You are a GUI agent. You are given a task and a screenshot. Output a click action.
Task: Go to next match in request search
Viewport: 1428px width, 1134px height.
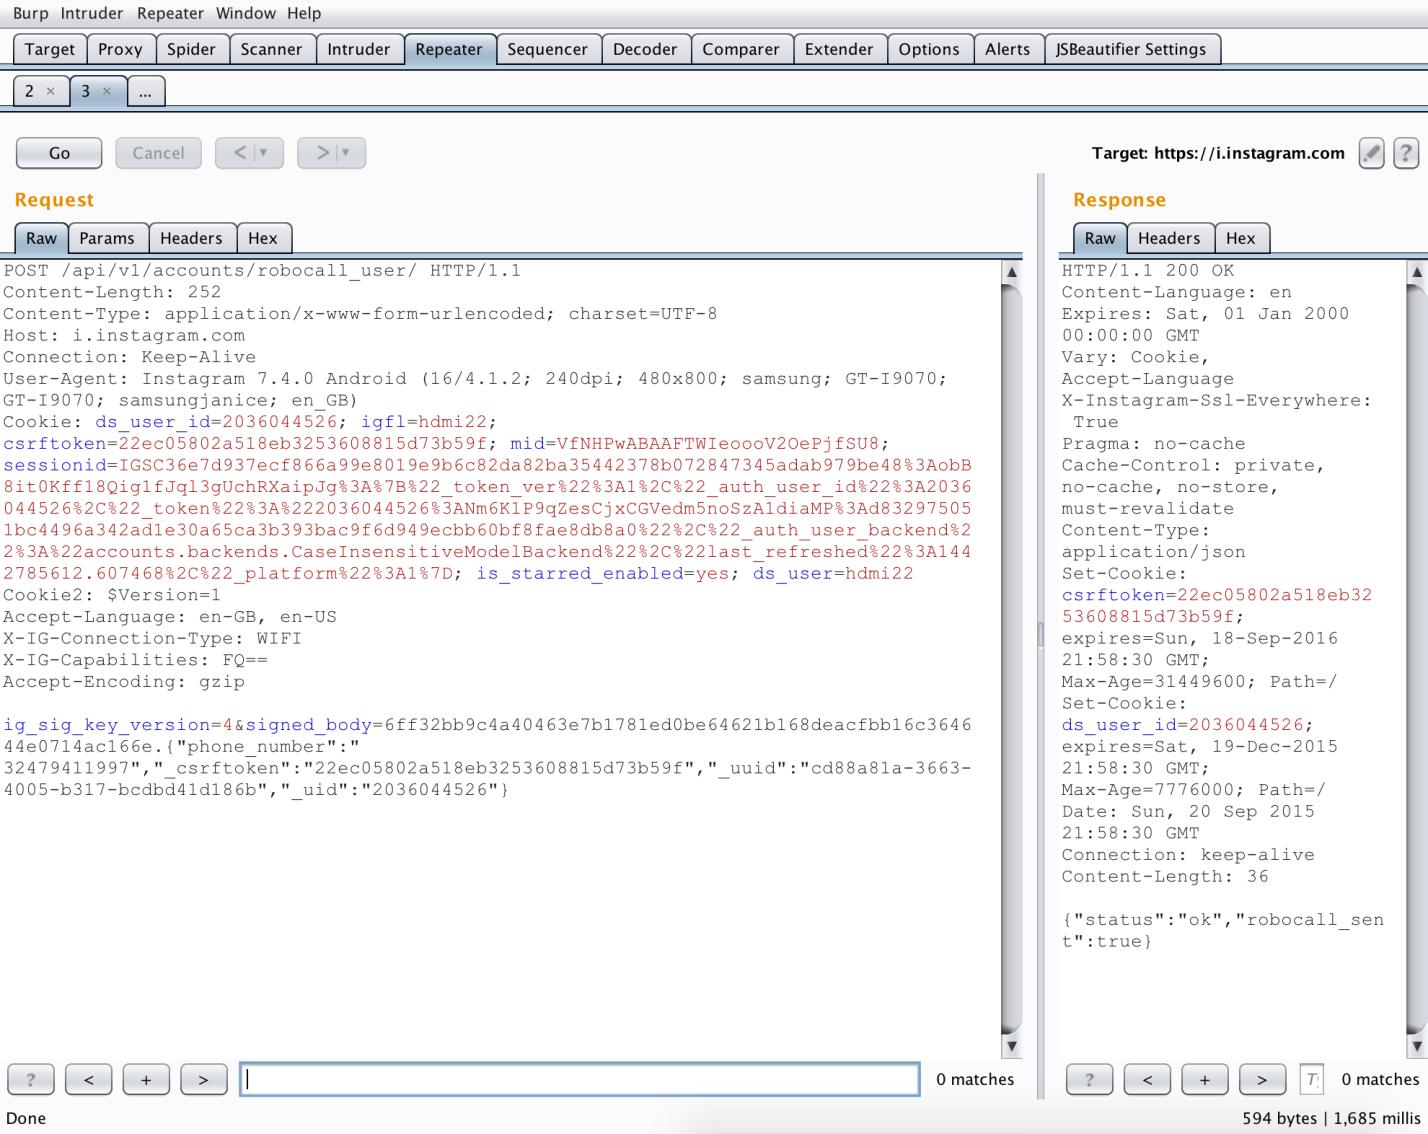coord(203,1079)
